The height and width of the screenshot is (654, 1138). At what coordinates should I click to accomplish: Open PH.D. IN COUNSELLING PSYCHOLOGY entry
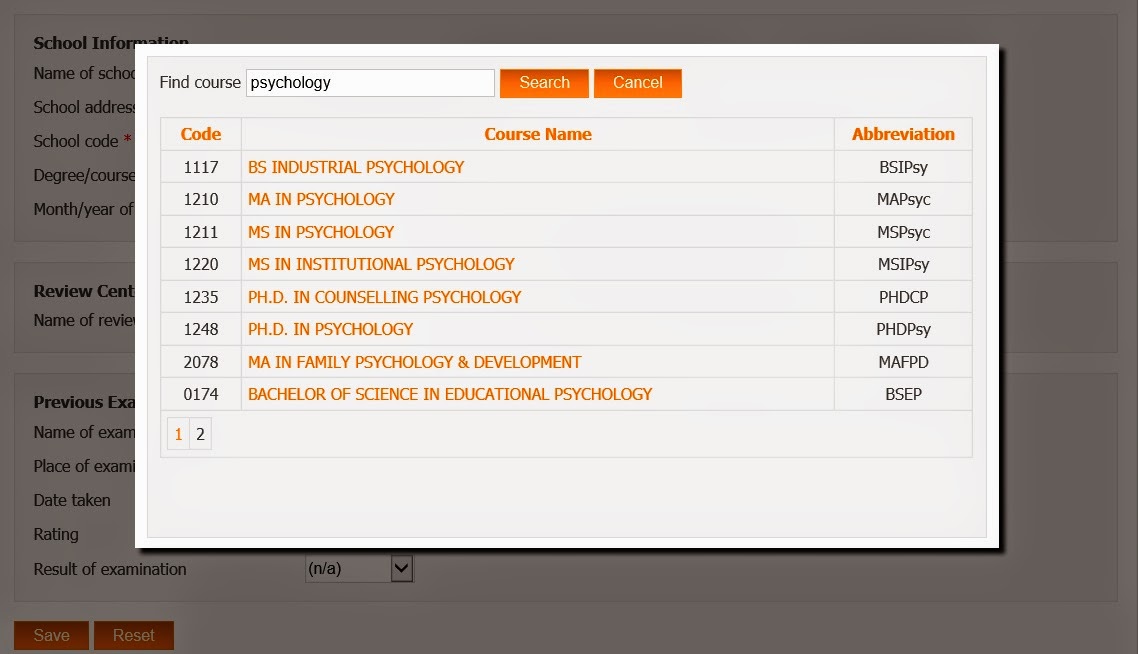point(384,297)
